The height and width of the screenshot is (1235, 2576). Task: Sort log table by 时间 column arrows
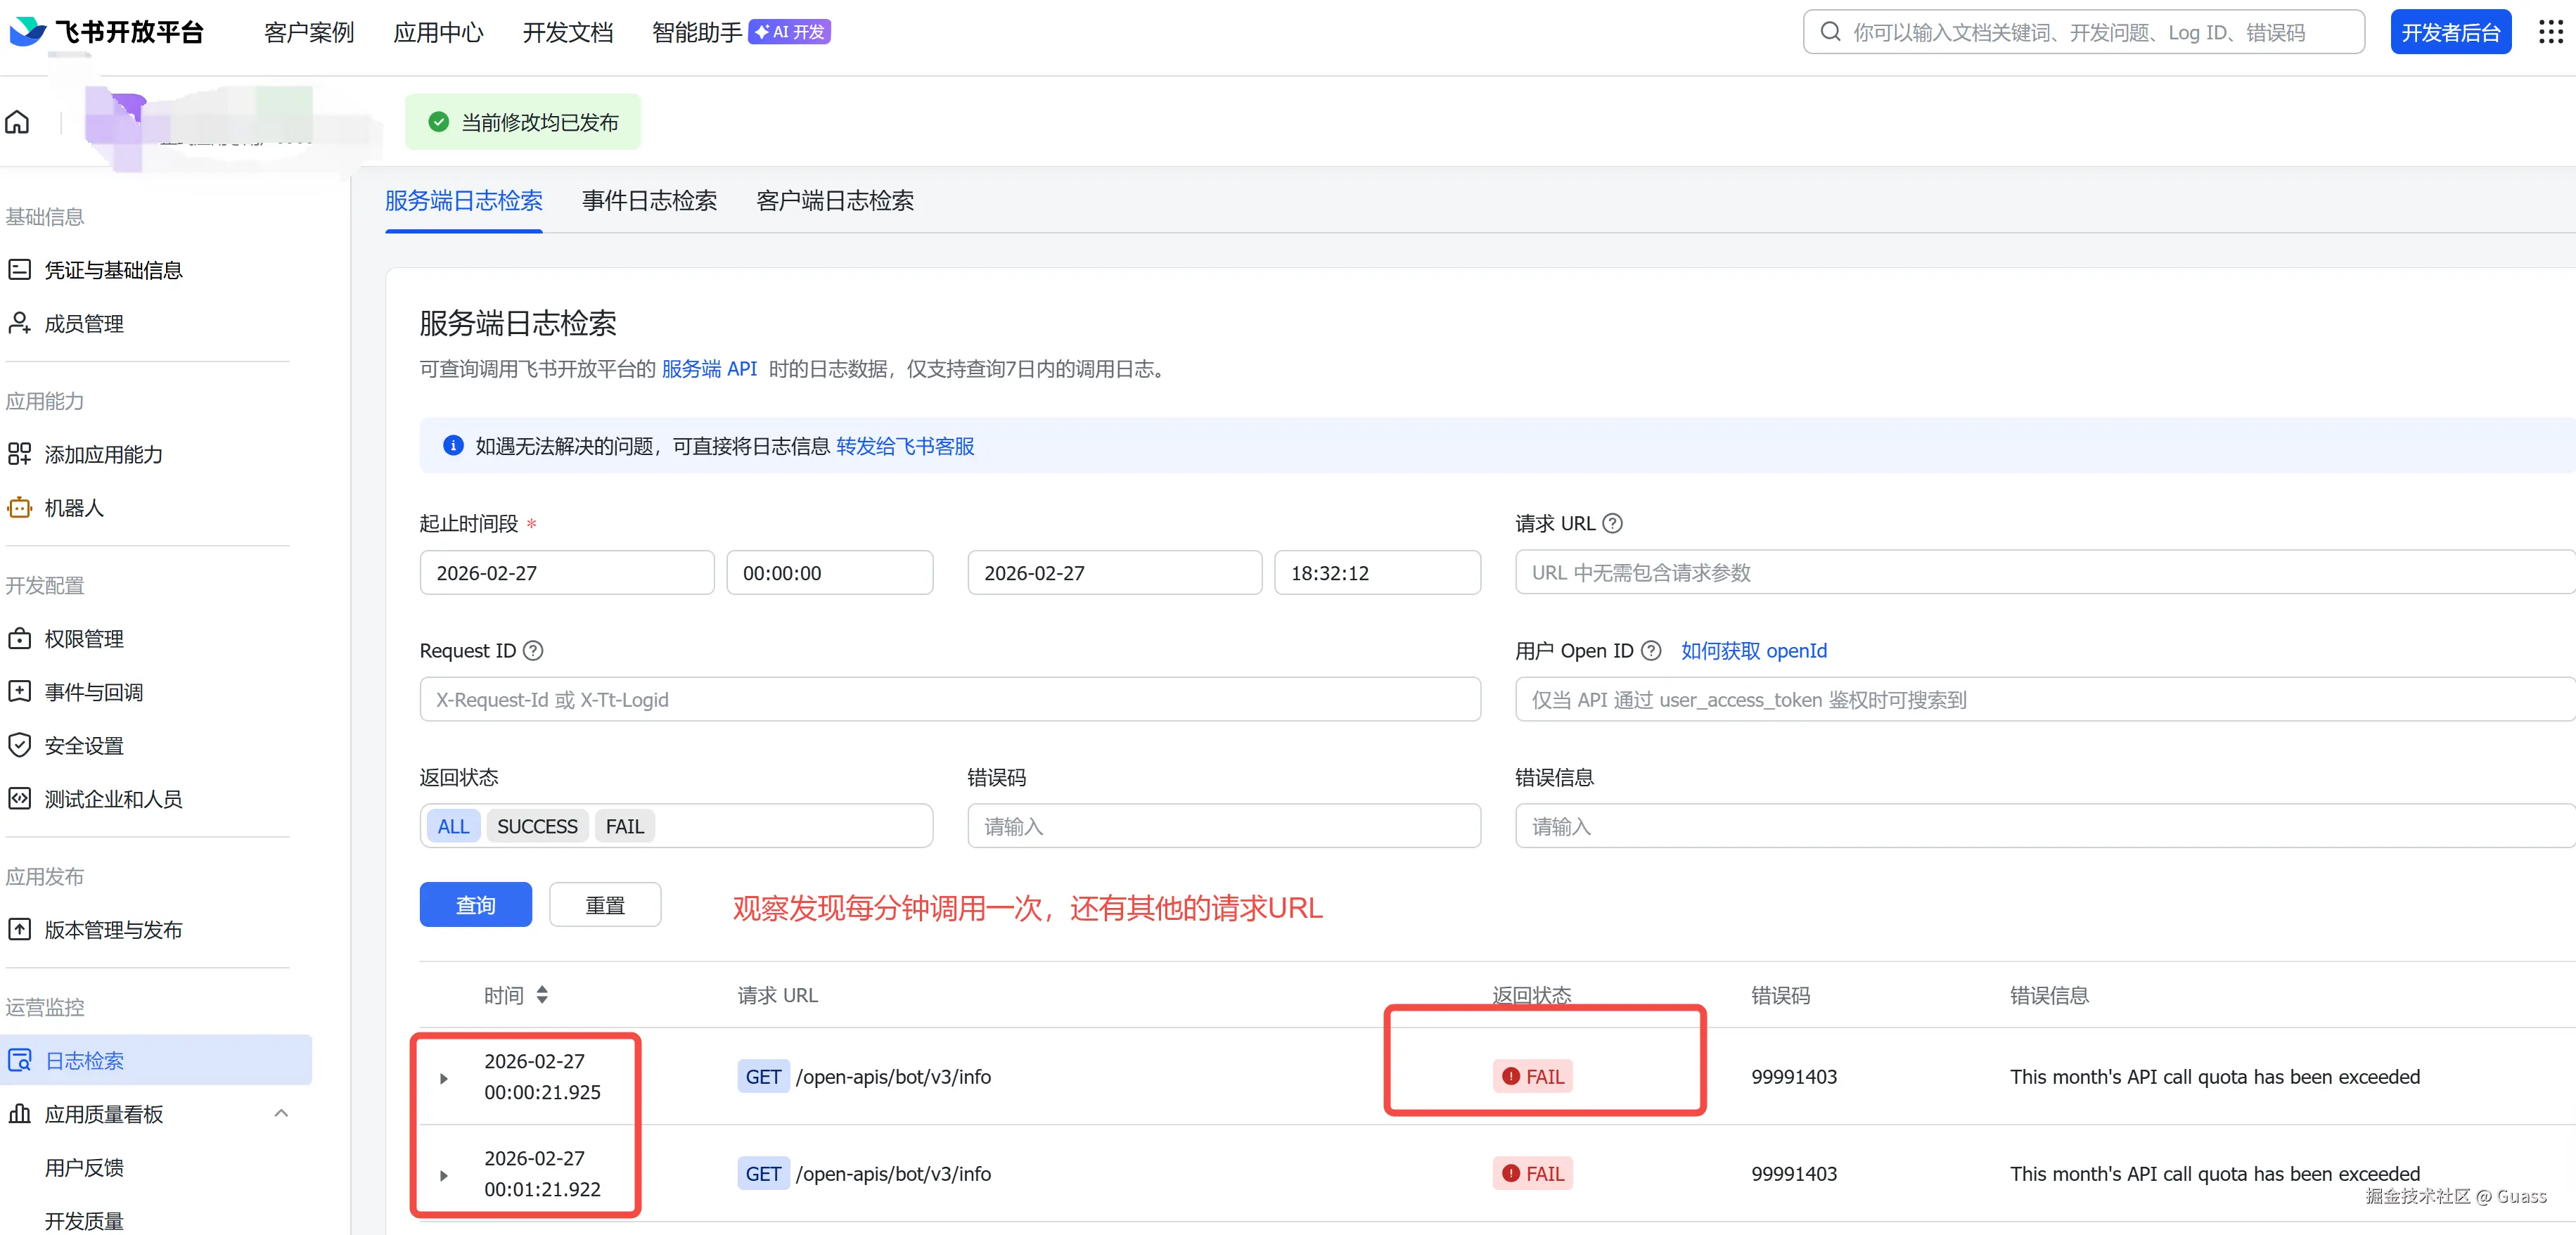click(542, 995)
